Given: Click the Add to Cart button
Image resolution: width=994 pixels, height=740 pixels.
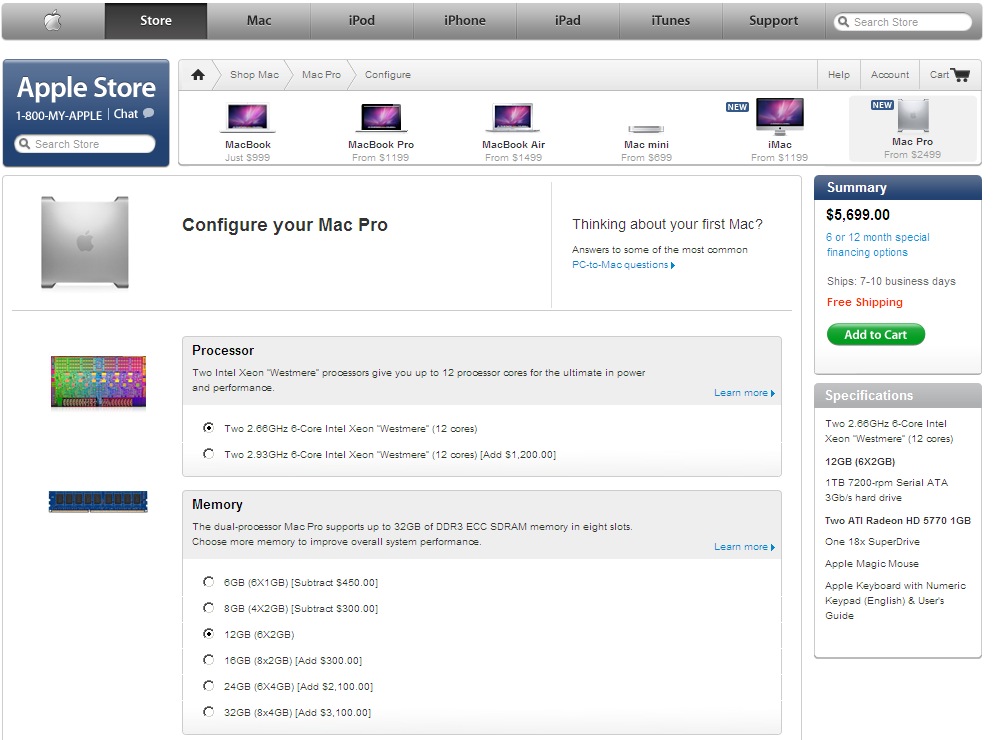Looking at the screenshot, I should click(x=875, y=335).
